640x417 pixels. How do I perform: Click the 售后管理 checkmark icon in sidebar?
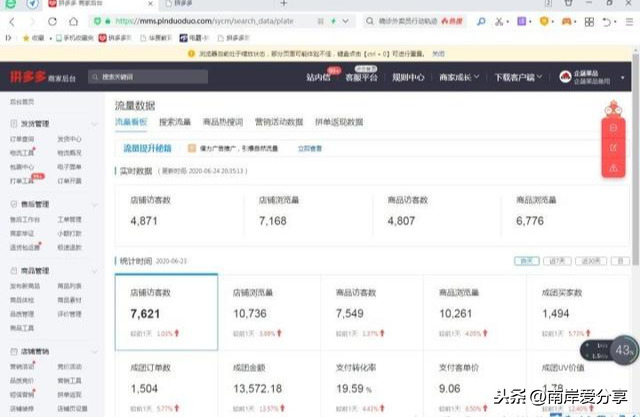point(13,204)
